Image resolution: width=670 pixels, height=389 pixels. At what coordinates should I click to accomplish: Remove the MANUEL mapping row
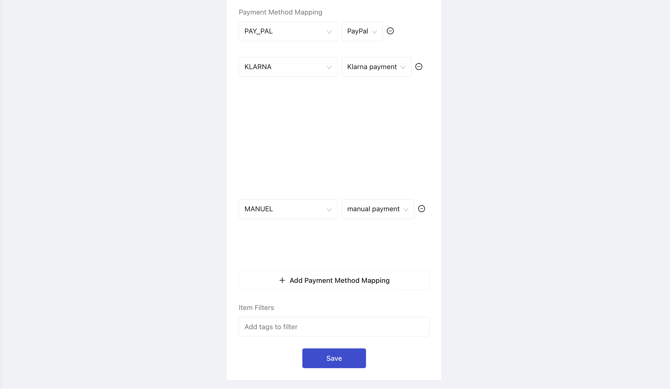click(x=421, y=209)
